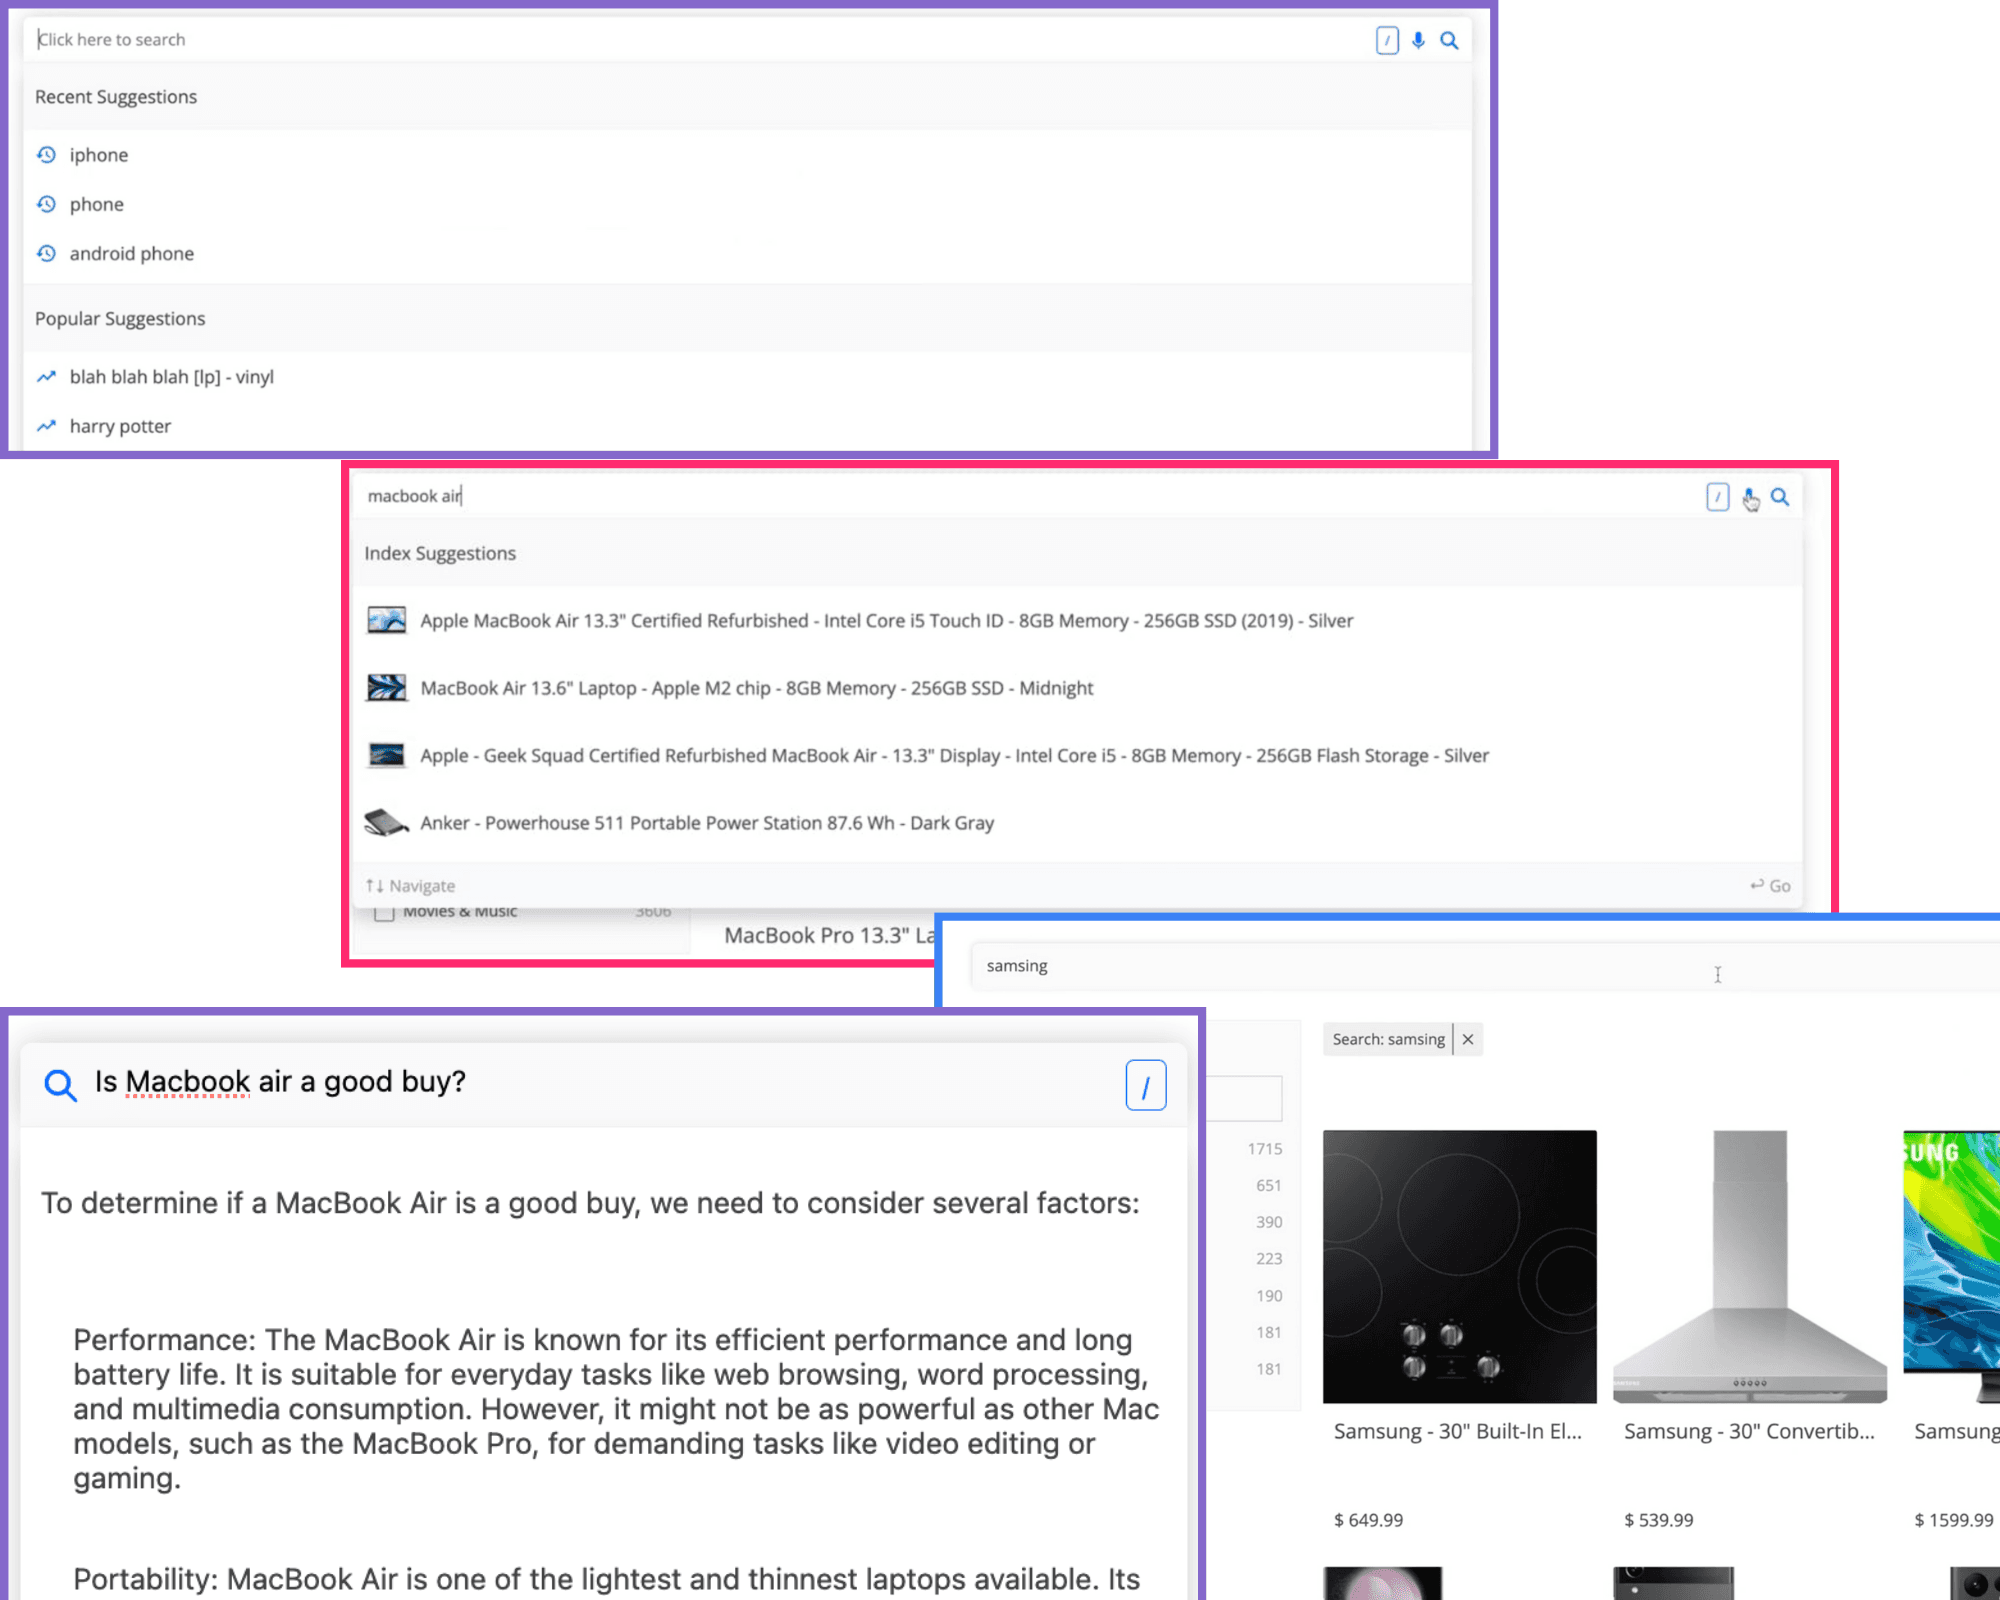This screenshot has width=2000, height=1600.
Task: Click the trending icon beside harry potter
Action: pyautogui.click(x=46, y=425)
